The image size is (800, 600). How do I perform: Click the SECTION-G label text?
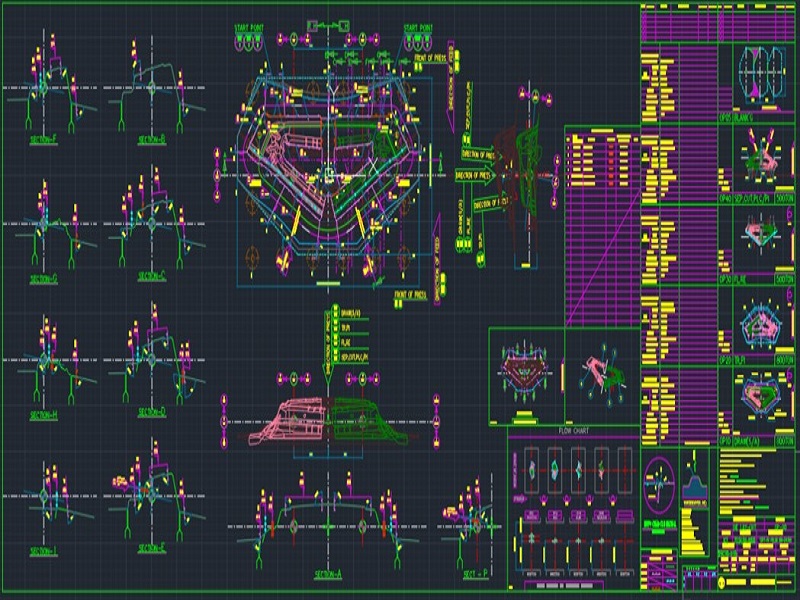(x=43, y=278)
